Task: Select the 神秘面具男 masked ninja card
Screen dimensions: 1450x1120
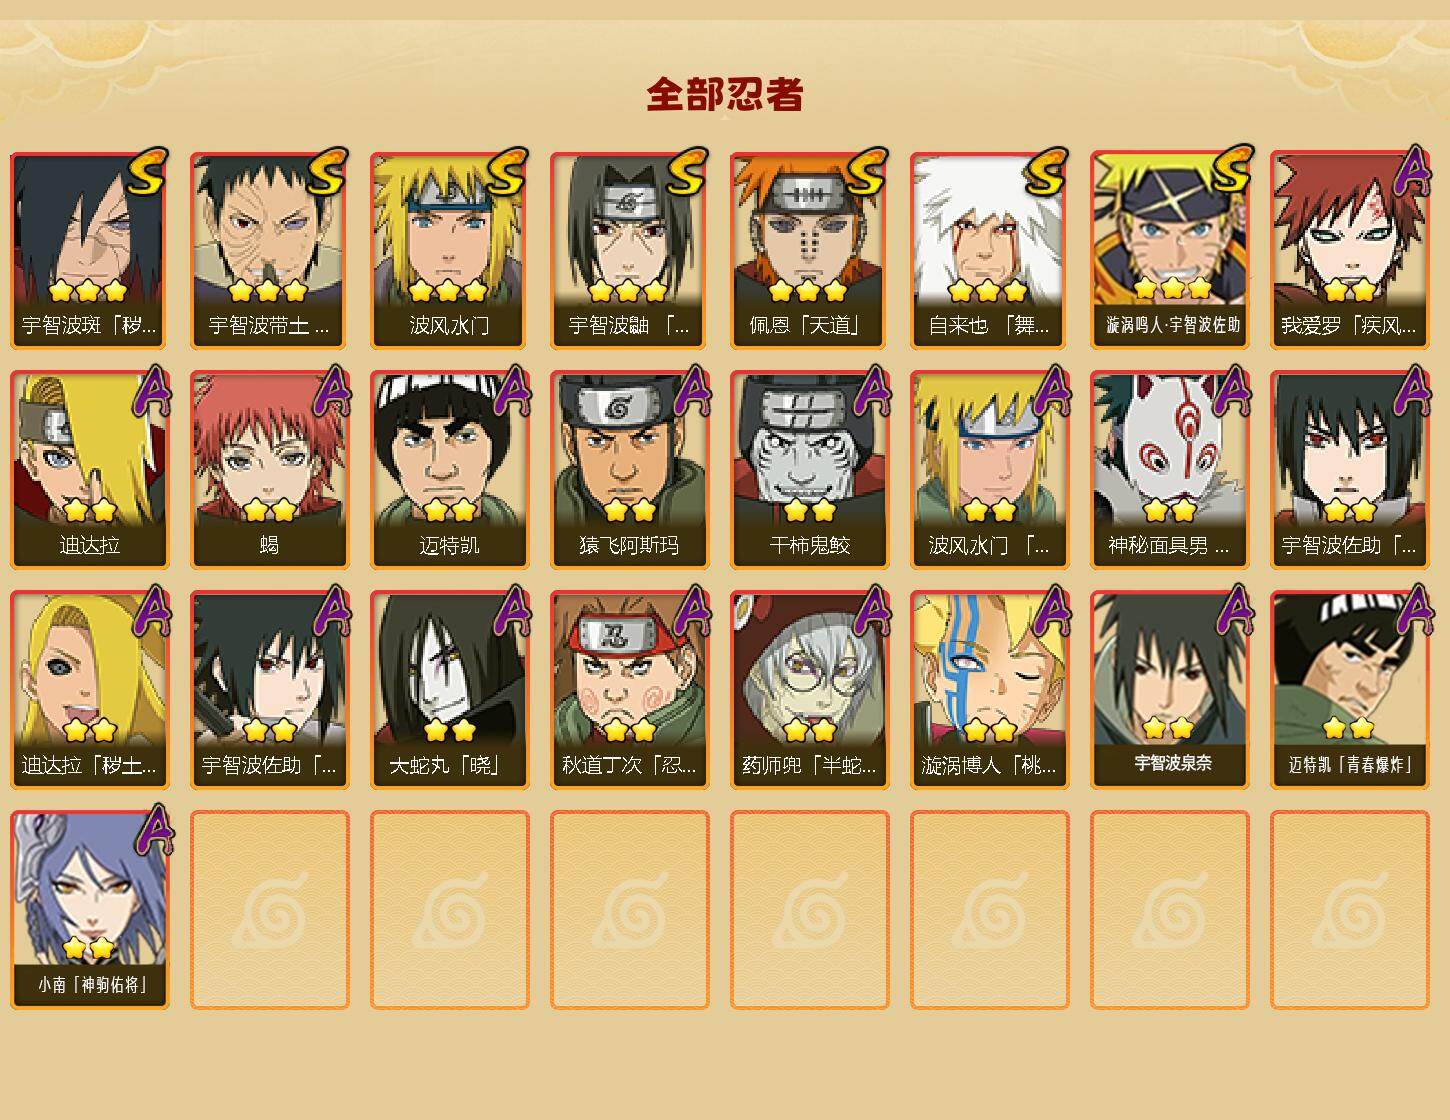Action: pyautogui.click(x=1169, y=470)
